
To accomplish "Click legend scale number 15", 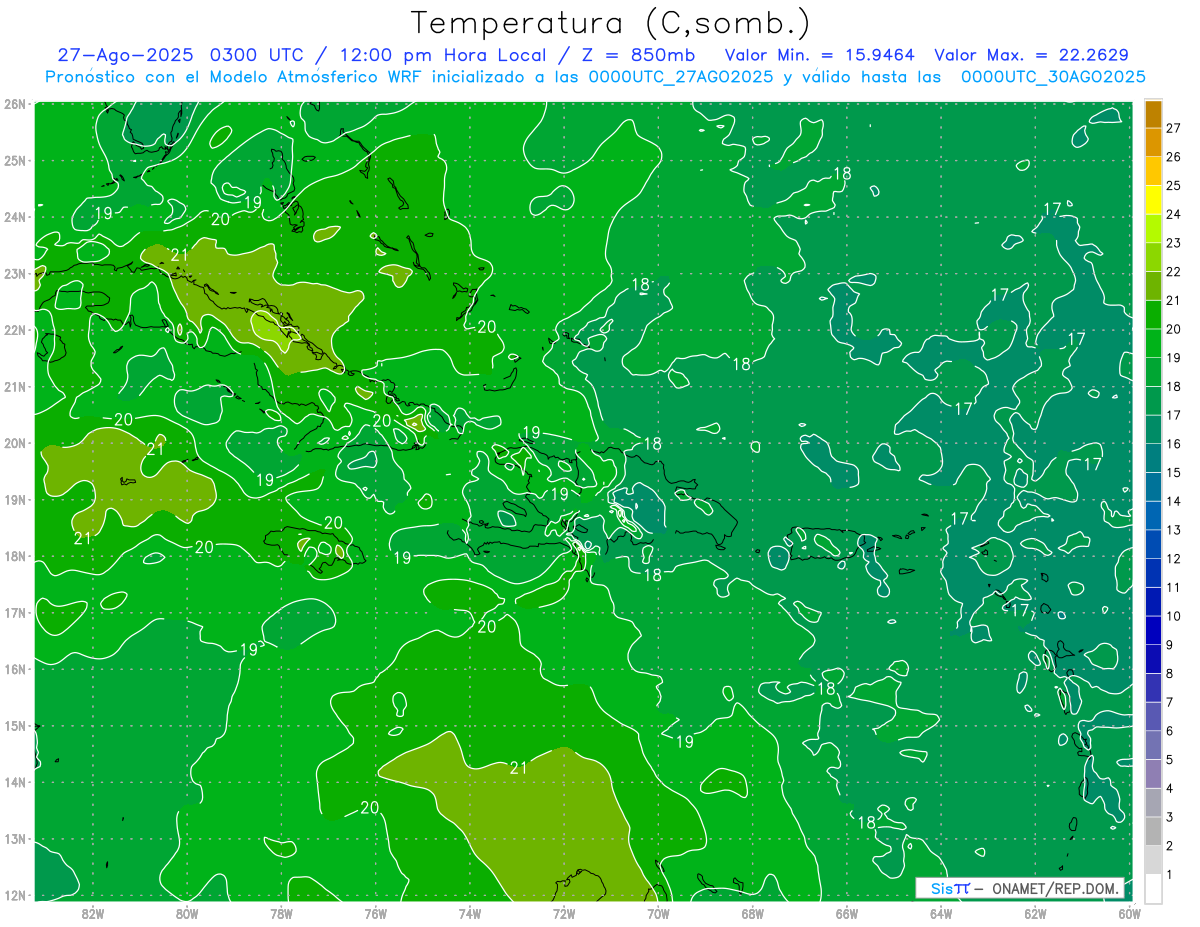I will click(1173, 472).
